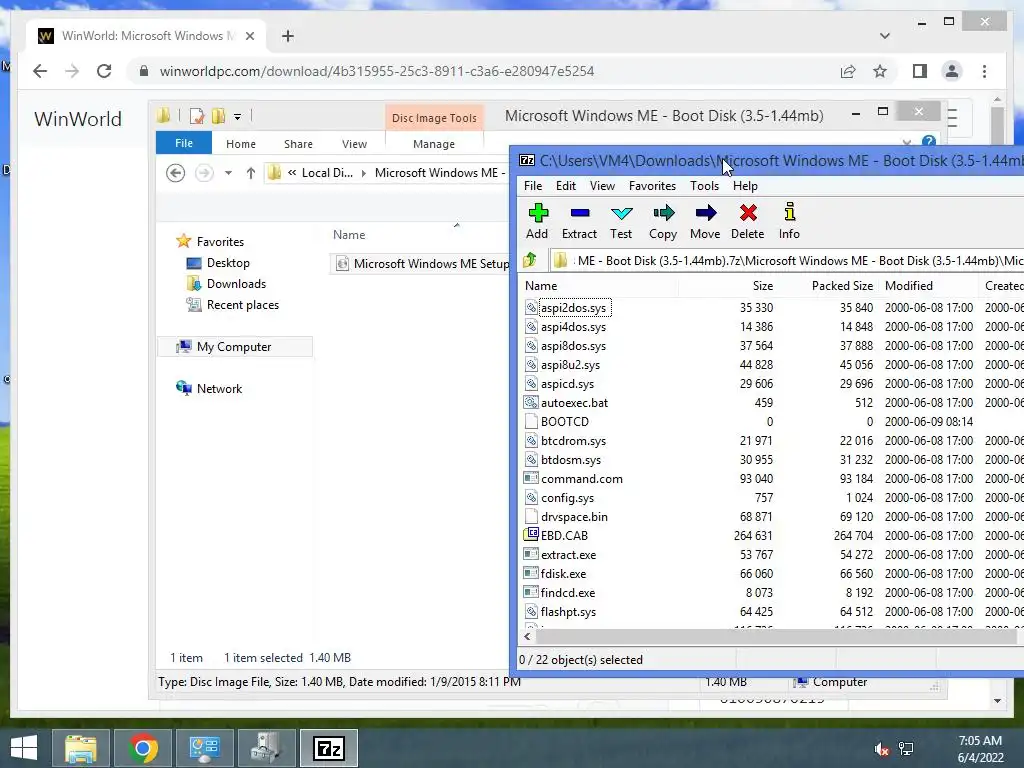The height and width of the screenshot is (768, 1024).
Task: Run Test on the archive in 7-Zip
Action: [x=621, y=221]
